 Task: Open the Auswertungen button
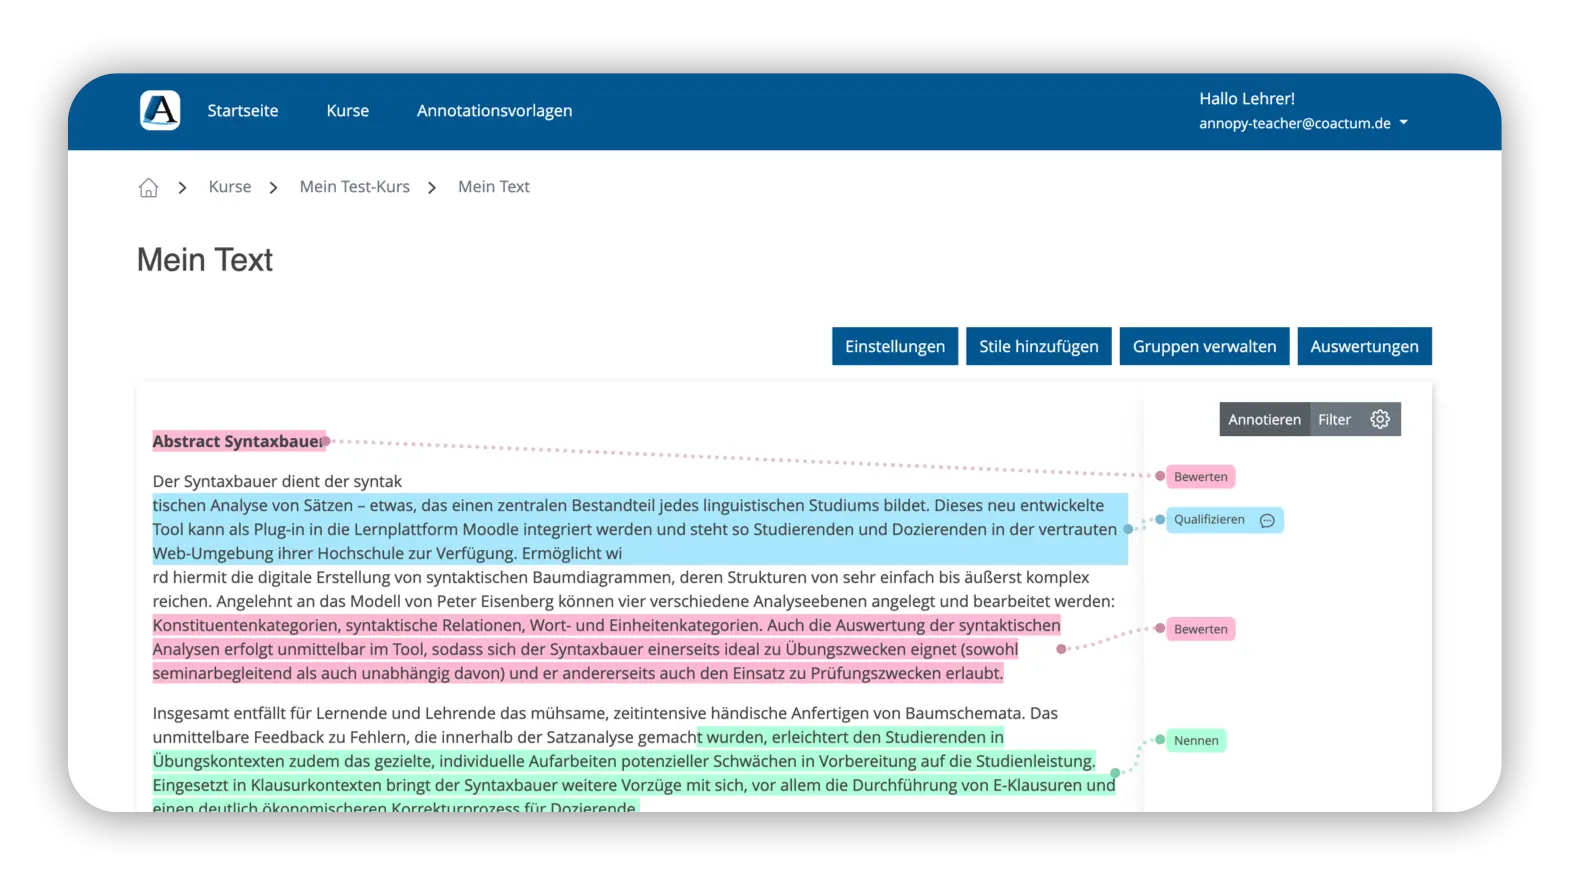1364,347
